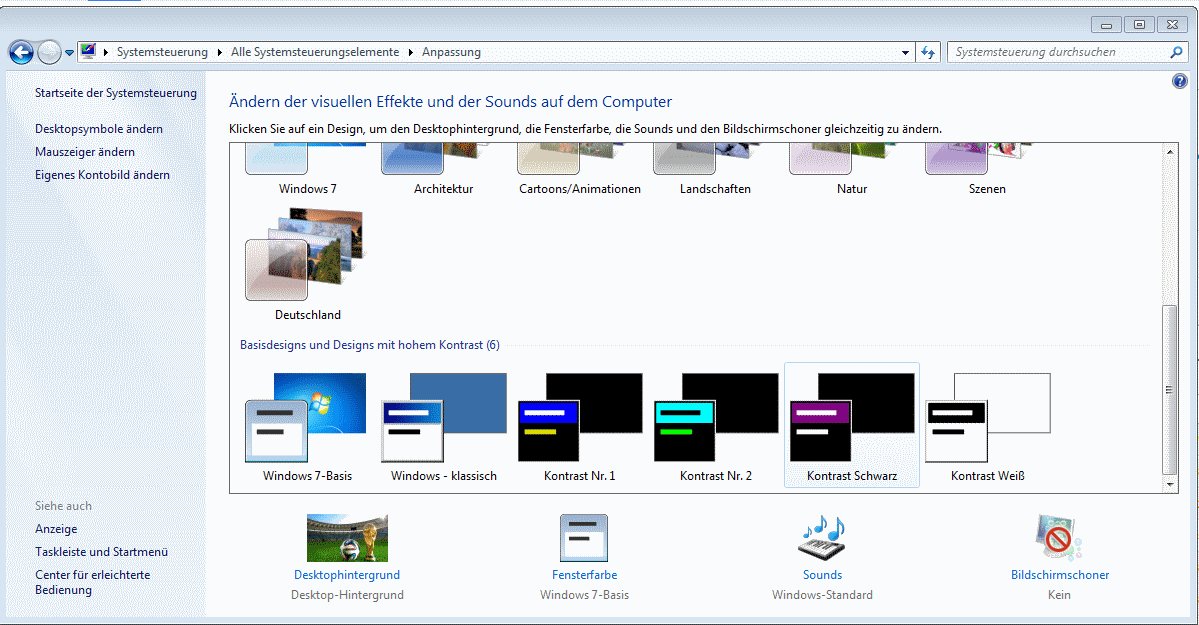Open Sounds via the music notes icon

click(x=822, y=538)
